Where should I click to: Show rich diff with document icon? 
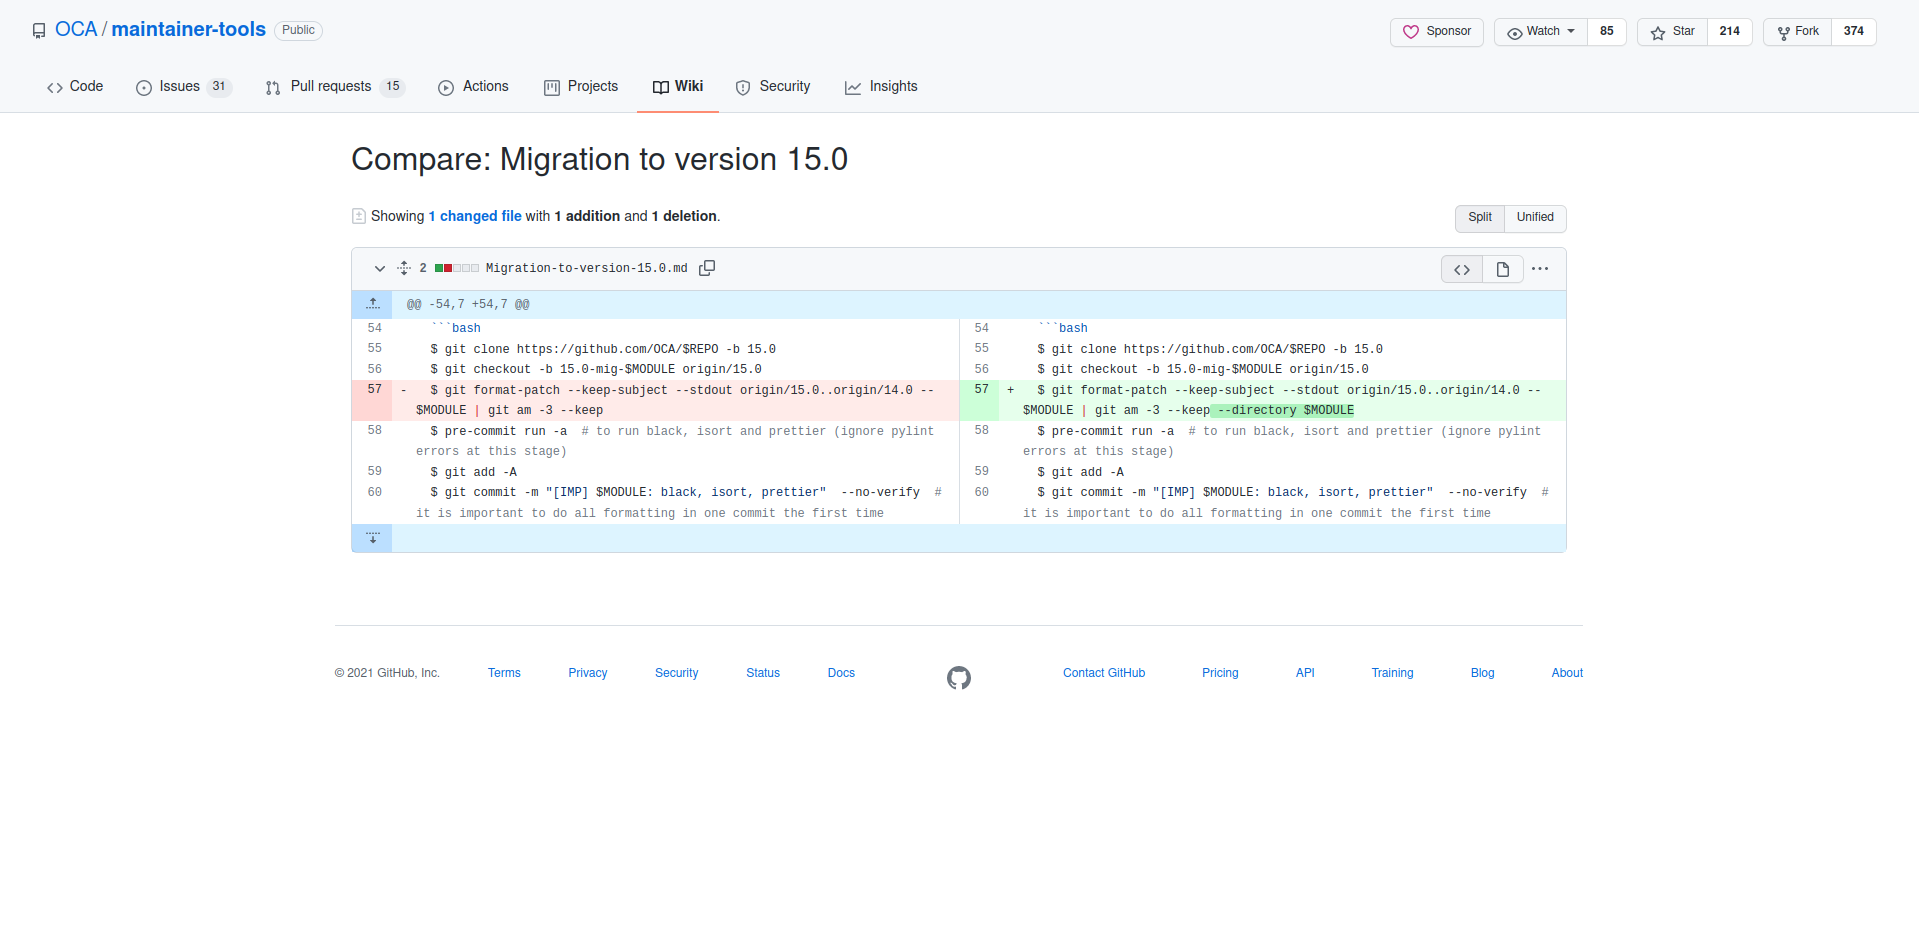tap(1503, 269)
